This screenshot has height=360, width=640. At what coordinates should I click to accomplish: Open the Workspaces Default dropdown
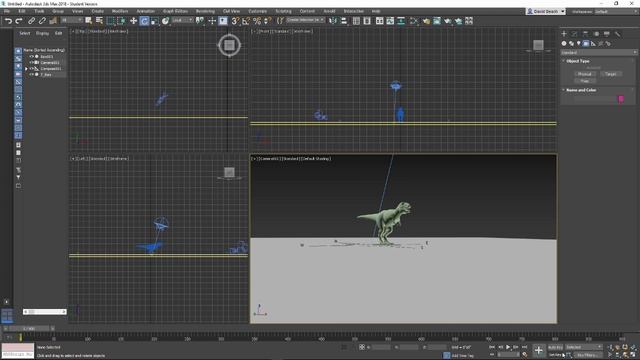[615, 11]
